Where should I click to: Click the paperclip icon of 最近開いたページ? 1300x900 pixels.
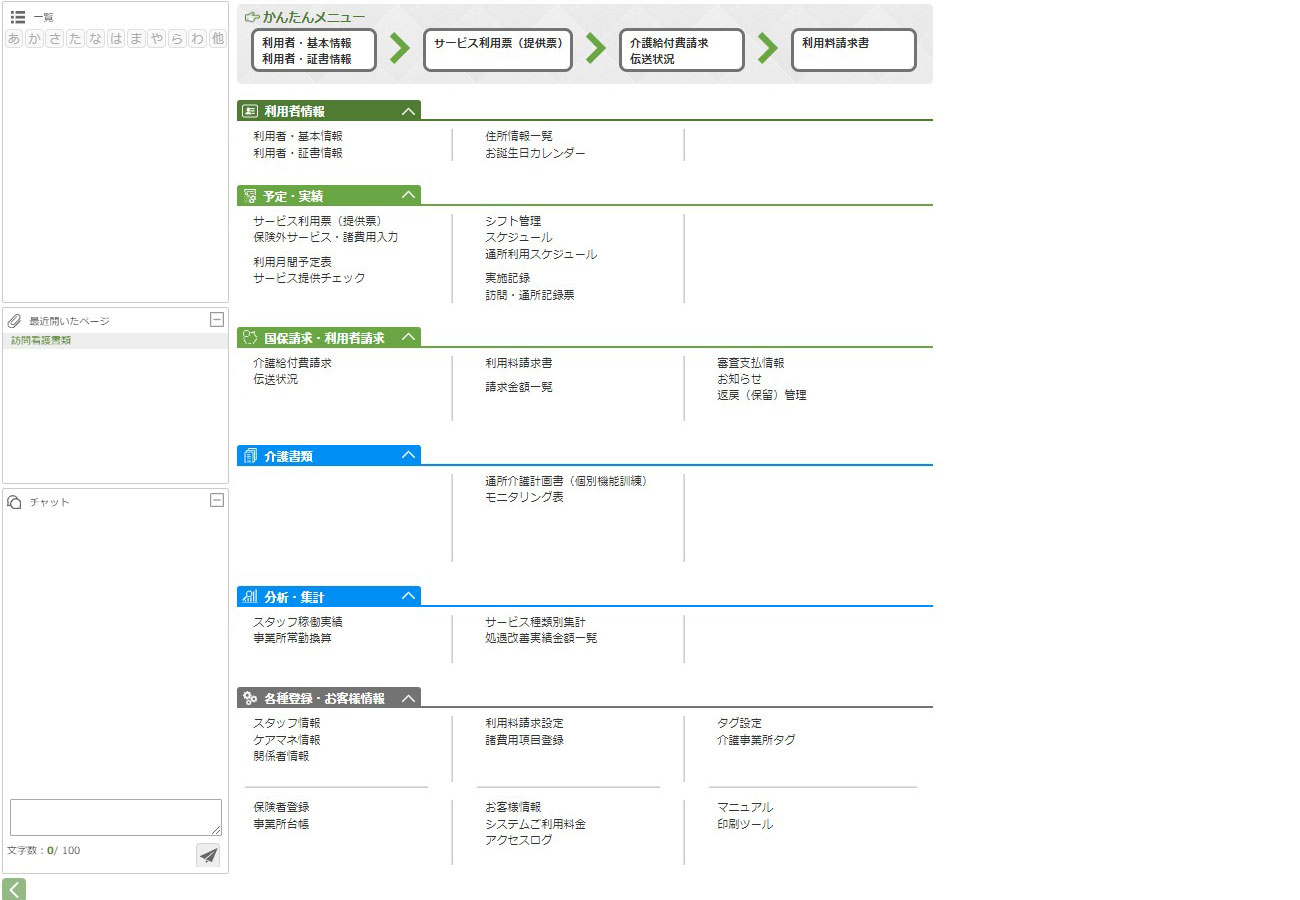point(15,321)
